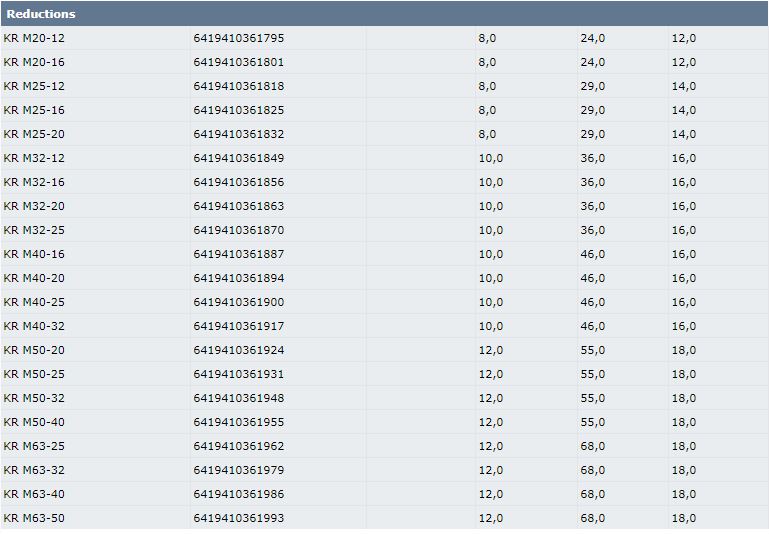The width and height of the screenshot is (769, 534).
Task: Click the 18,0 value in KR M63-50 row
Action: tap(684, 519)
